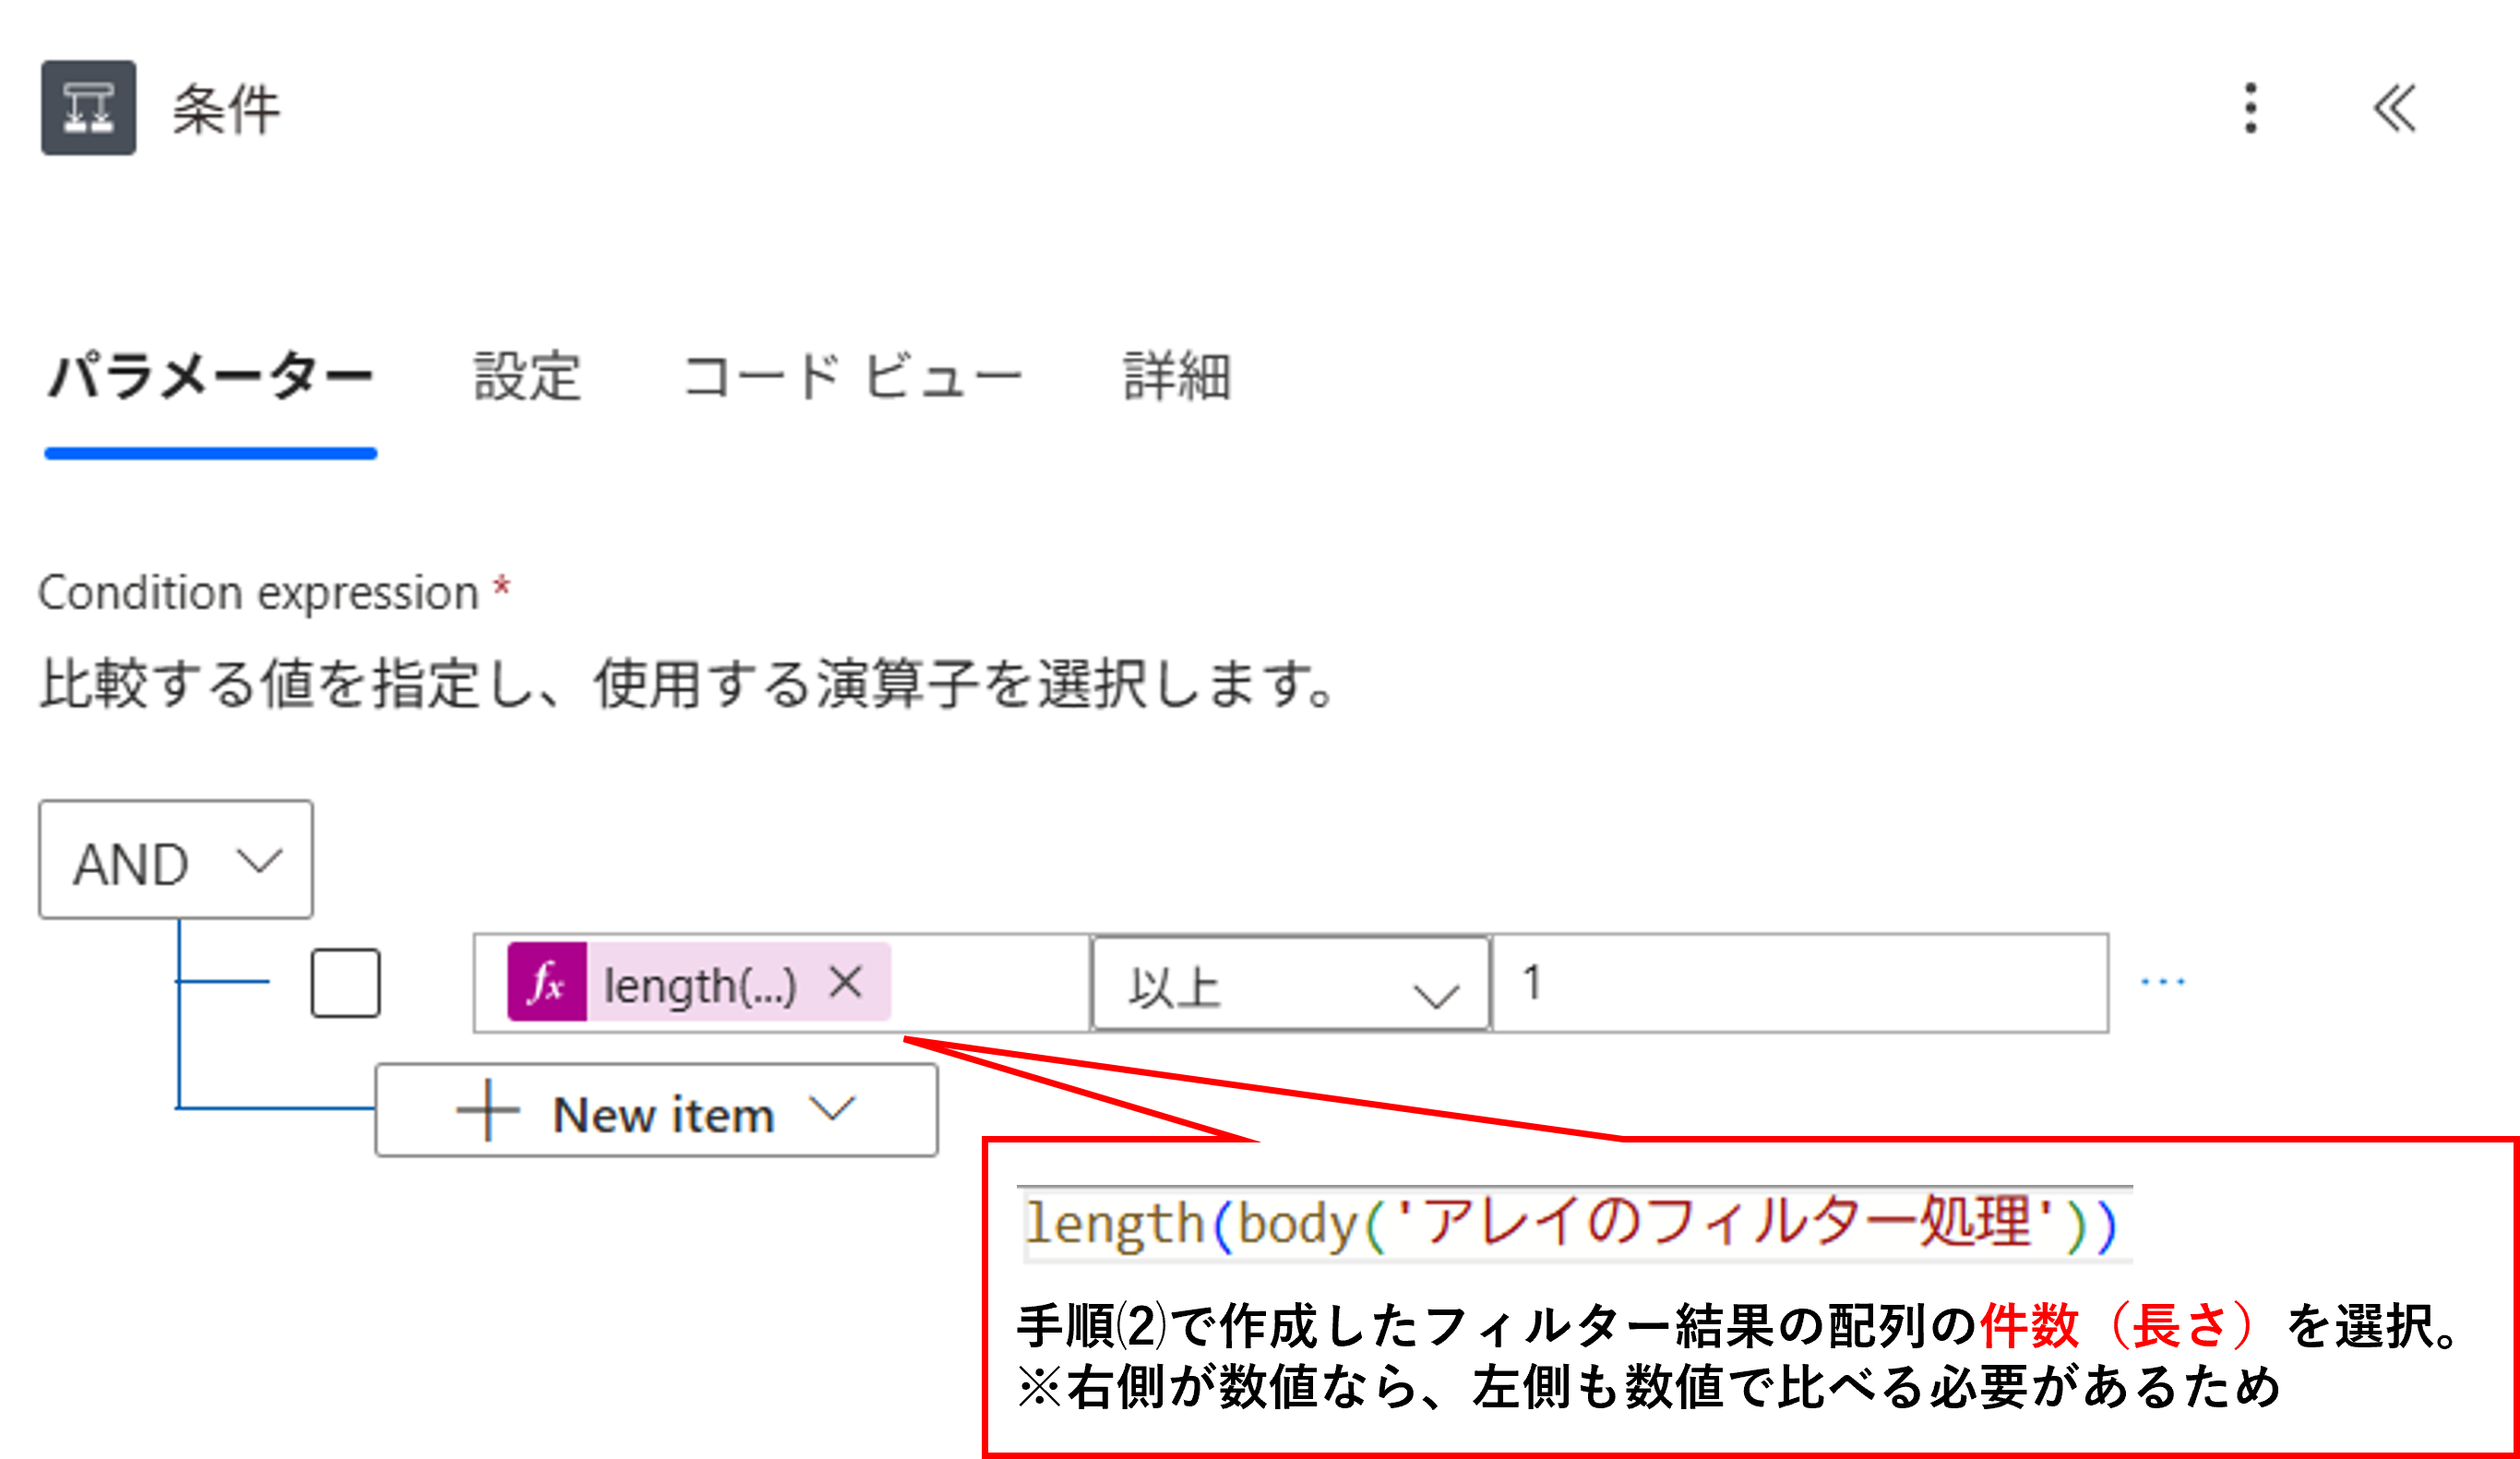Switch to the 設定 tab
This screenshot has width=2520, height=1459.
point(528,378)
